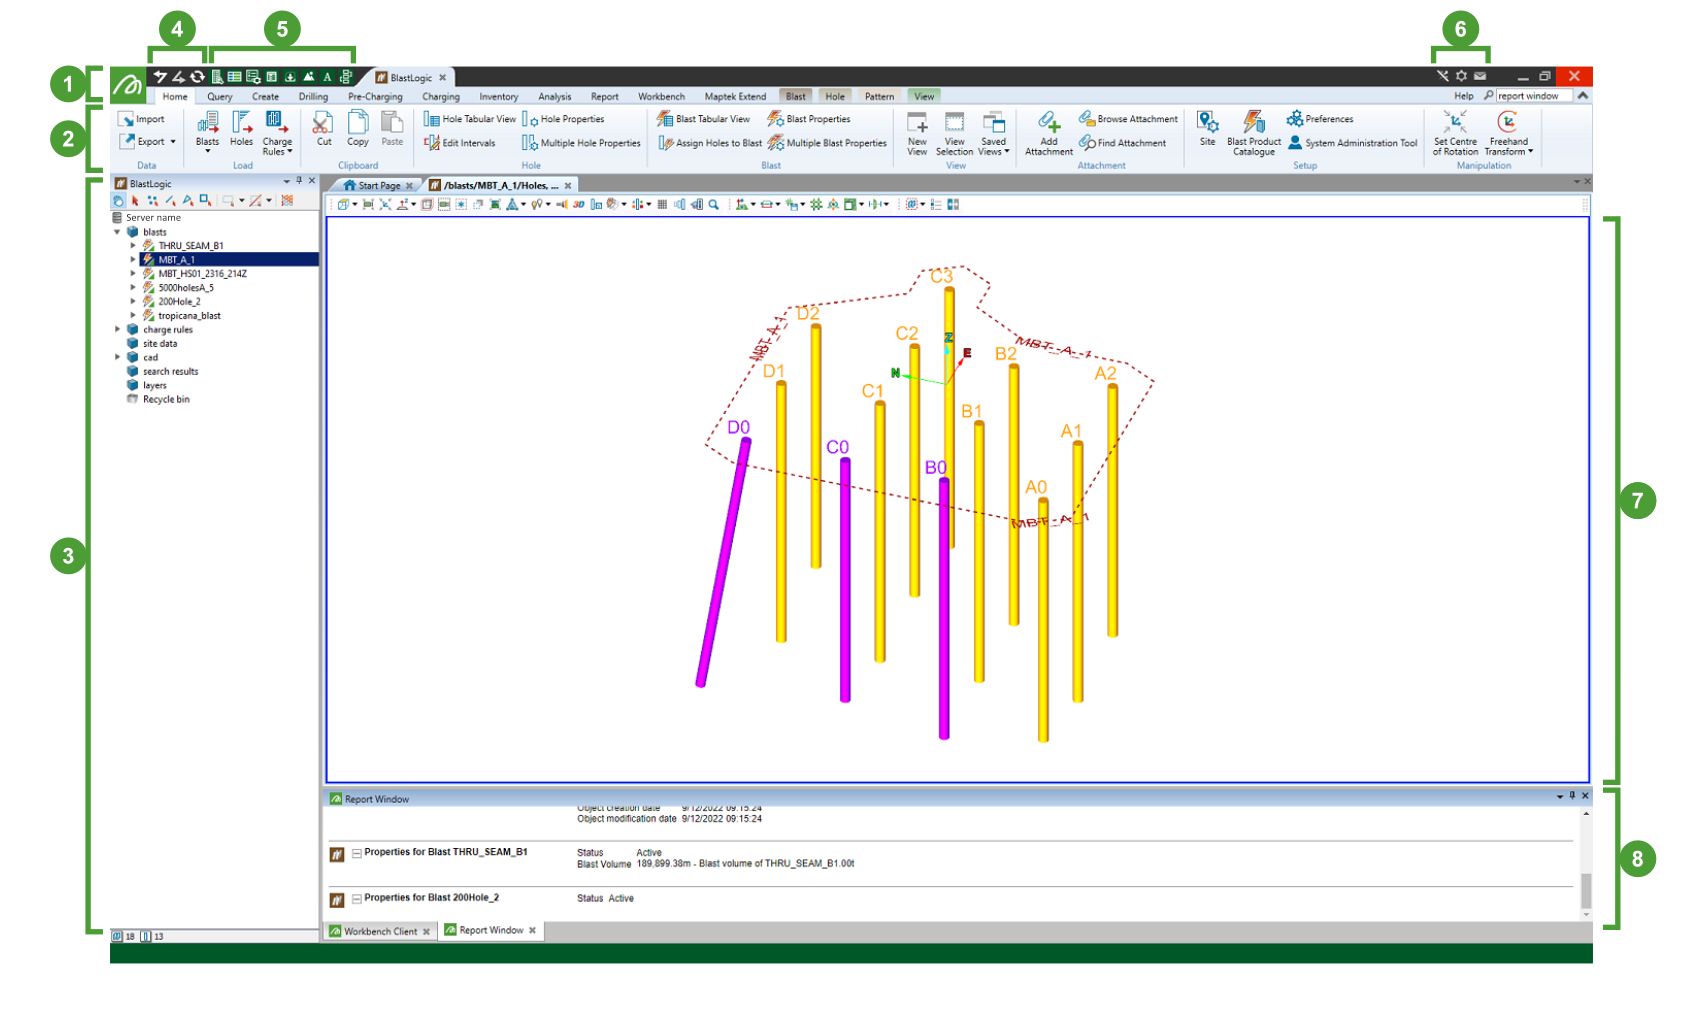Viewport: 1703px width, 1030px height.
Task: Toggle the zoom magnifier in view toolbar
Action: [714, 205]
